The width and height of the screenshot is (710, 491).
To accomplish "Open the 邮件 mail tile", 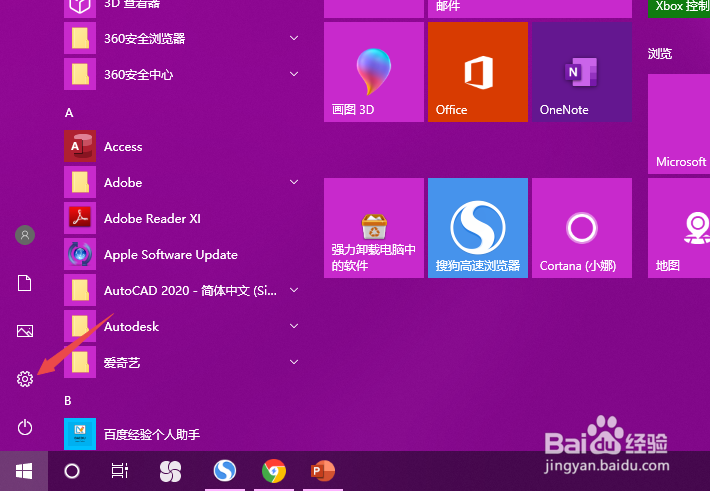I will coord(530,8).
